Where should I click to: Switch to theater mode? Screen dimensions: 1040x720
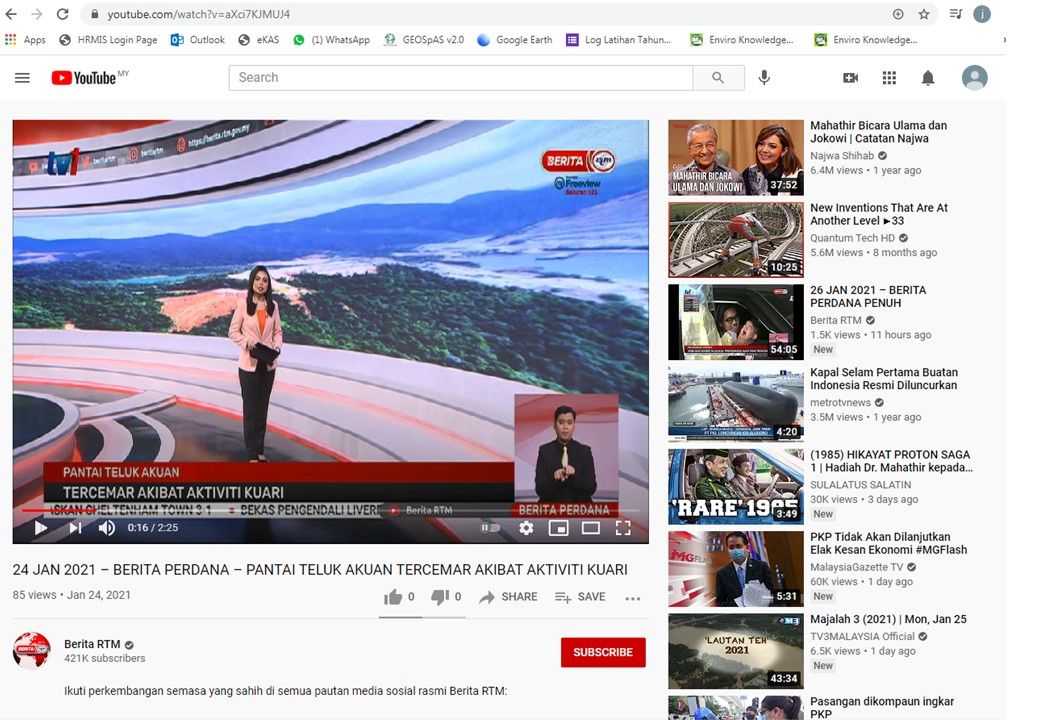click(590, 528)
